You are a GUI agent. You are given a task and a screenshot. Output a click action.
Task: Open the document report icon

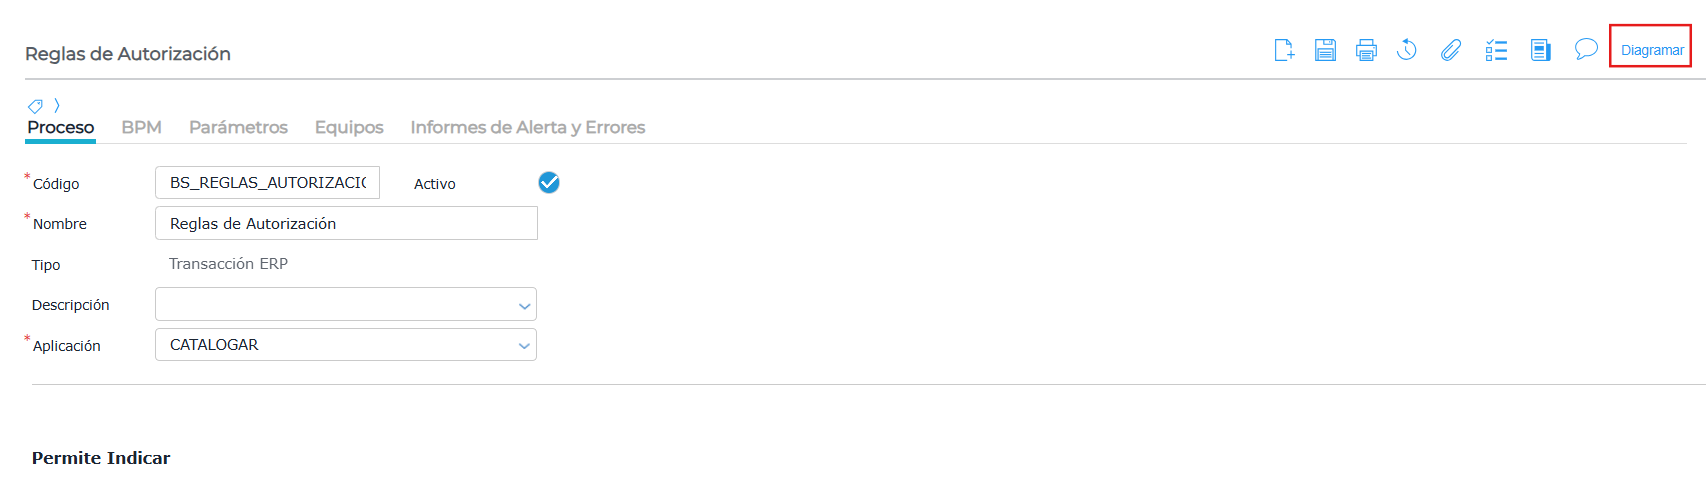pyautogui.click(x=1541, y=50)
